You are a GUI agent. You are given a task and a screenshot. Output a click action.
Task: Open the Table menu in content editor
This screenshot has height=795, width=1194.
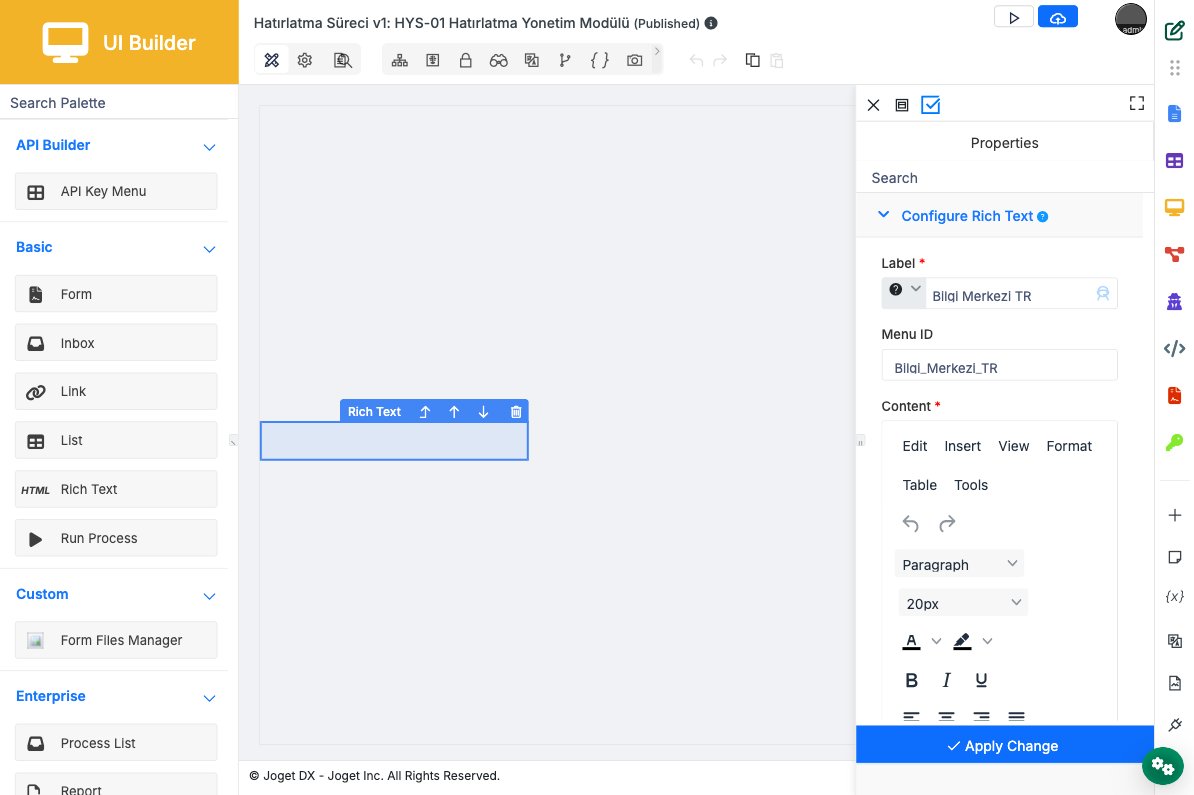point(919,485)
